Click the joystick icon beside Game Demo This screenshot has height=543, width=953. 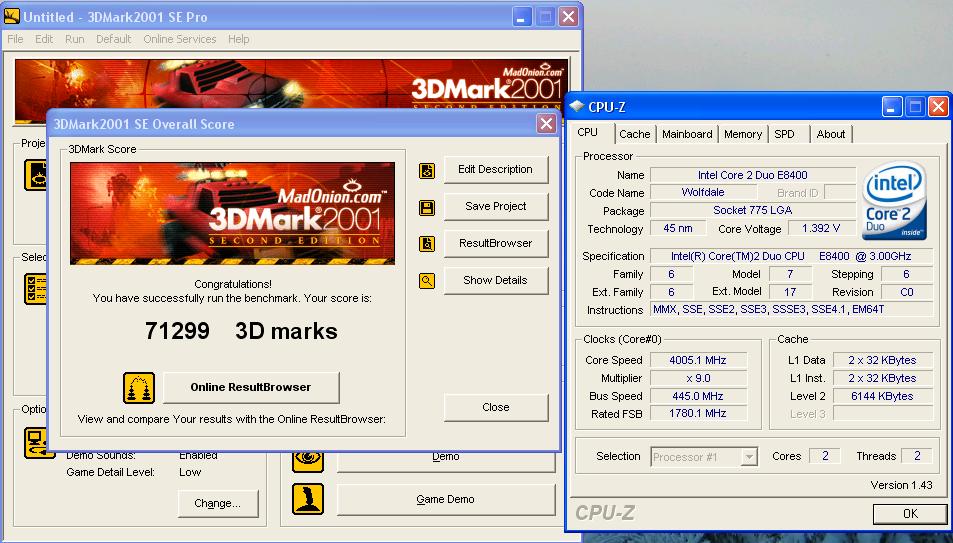[x=308, y=499]
